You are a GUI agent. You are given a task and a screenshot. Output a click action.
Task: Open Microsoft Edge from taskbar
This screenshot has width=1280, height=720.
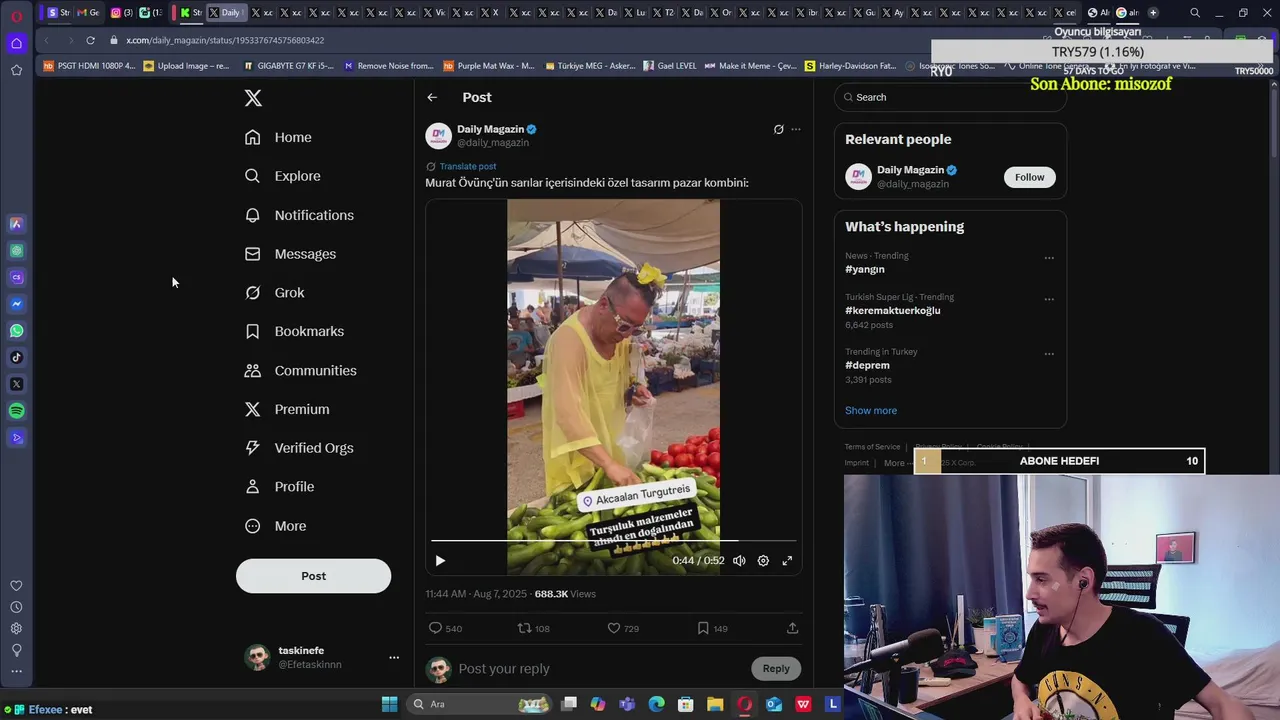click(656, 704)
